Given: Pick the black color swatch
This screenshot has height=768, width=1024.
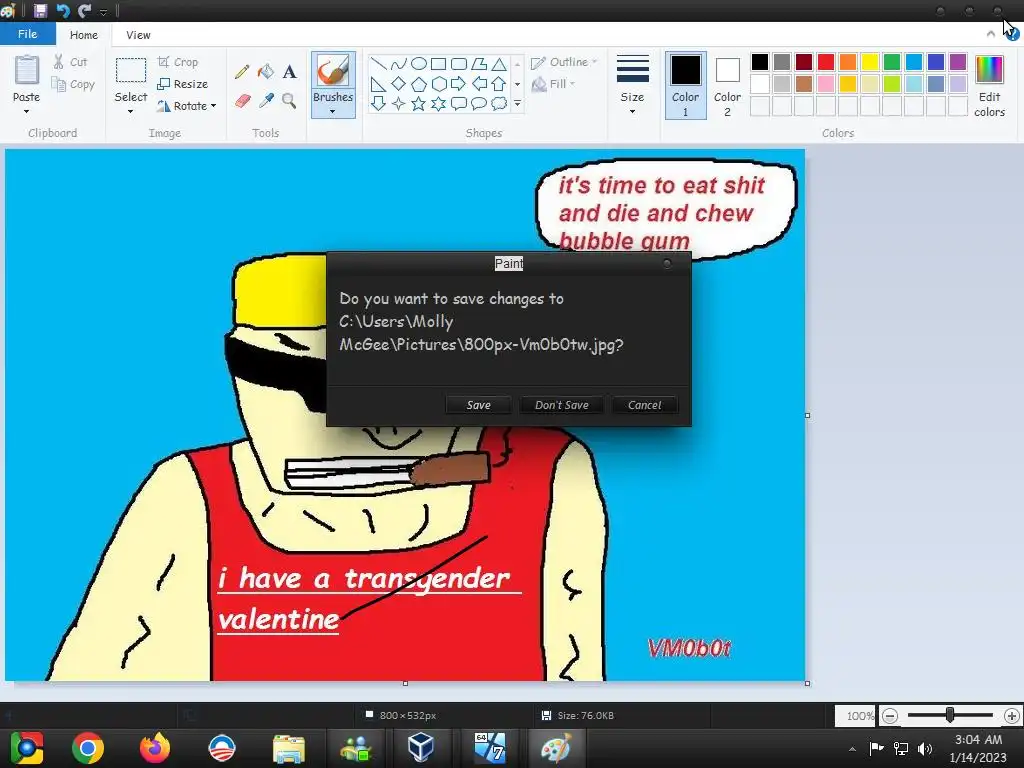Looking at the screenshot, I should tap(760, 62).
